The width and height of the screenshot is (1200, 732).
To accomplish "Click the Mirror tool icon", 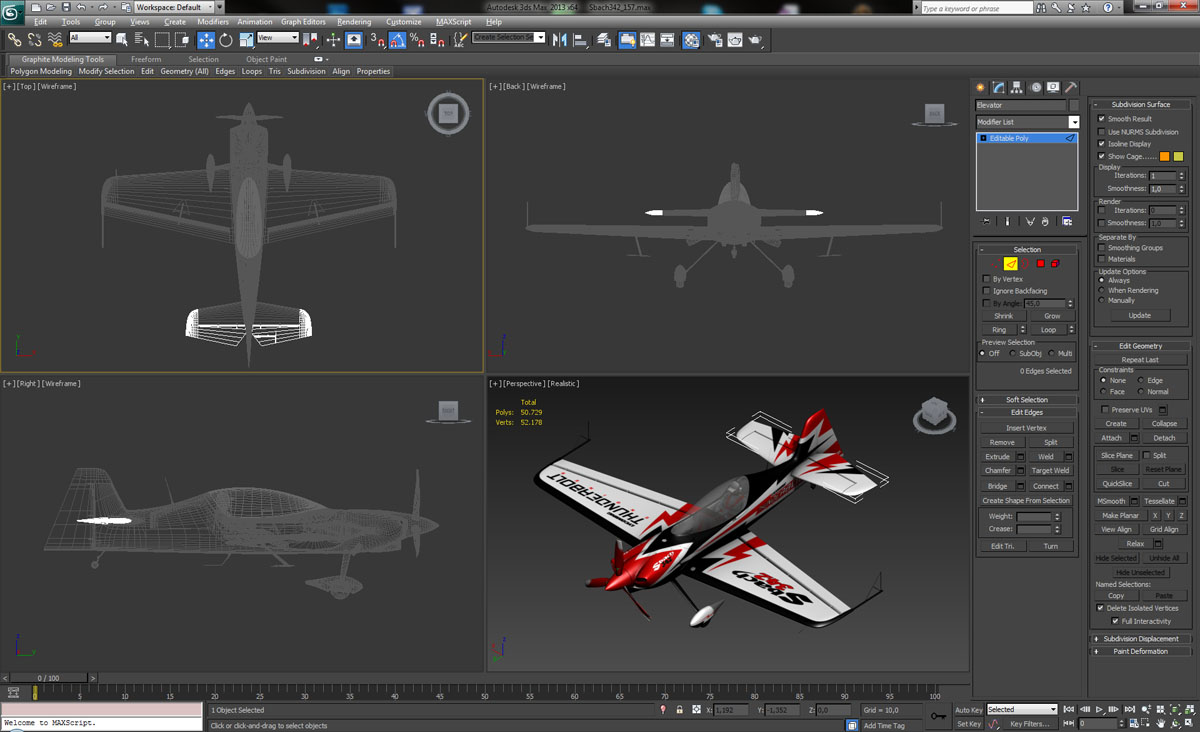I will [x=560, y=40].
